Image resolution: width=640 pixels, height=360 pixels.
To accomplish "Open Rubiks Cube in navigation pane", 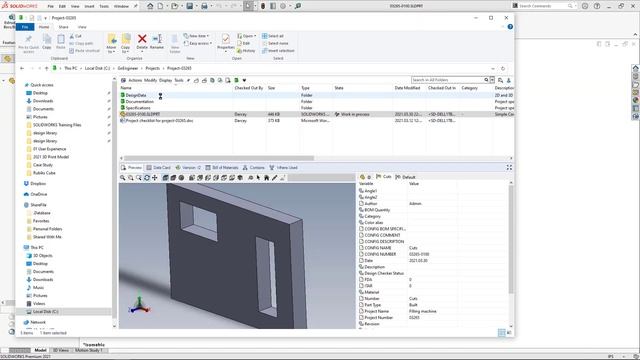I will point(44,173).
